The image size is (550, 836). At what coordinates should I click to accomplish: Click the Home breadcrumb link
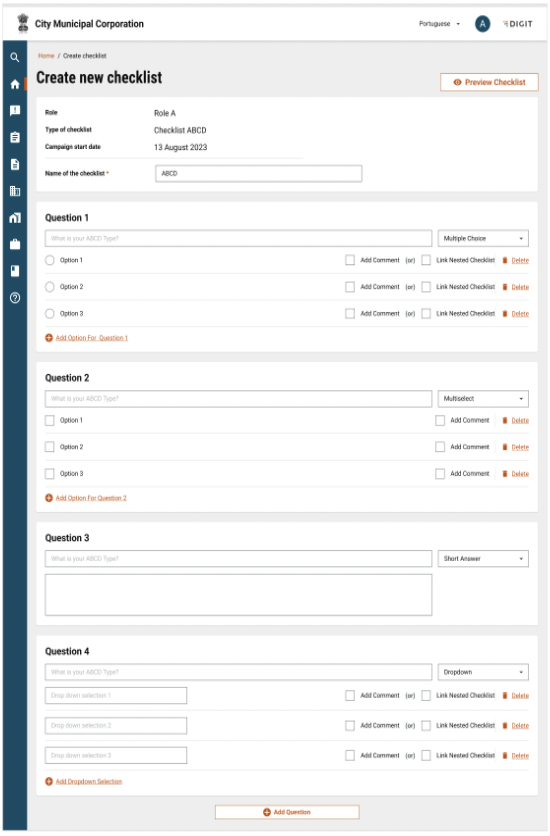point(46,55)
